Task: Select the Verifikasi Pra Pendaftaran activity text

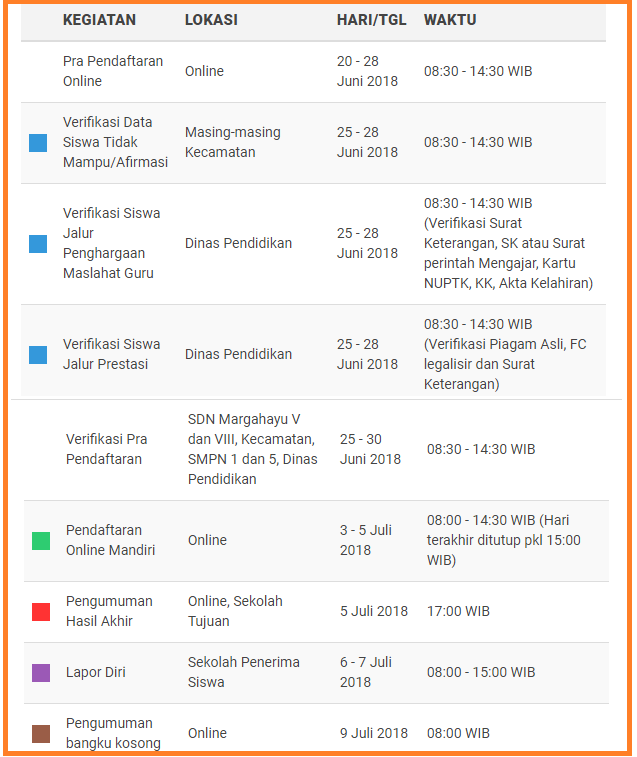Action: [106, 449]
